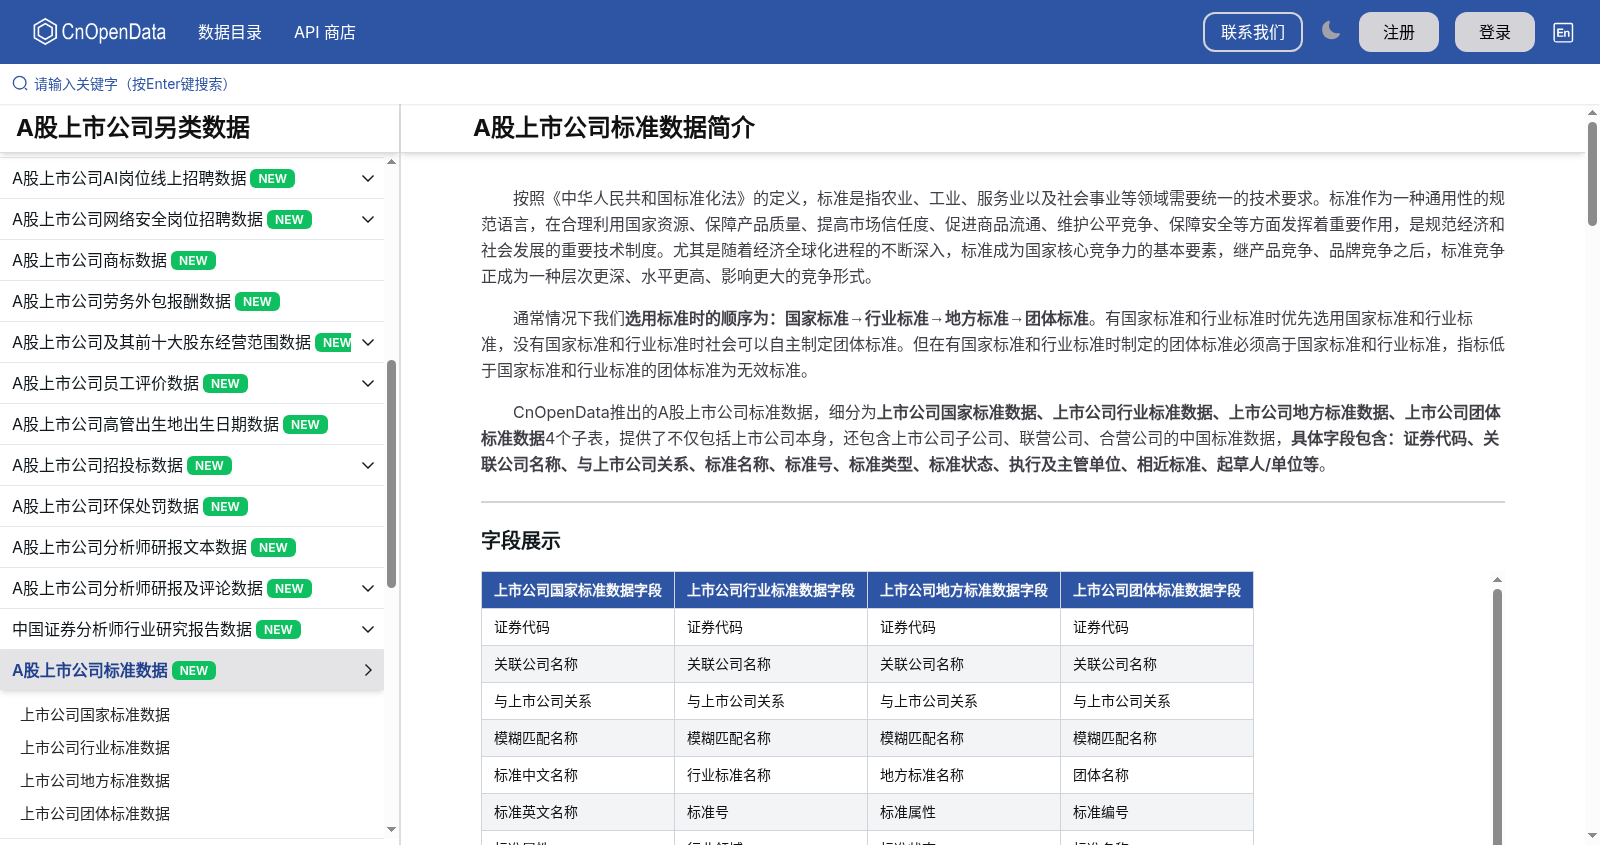The image size is (1600, 861).
Task: Click 标准编号 table cell
Action: [1157, 812]
